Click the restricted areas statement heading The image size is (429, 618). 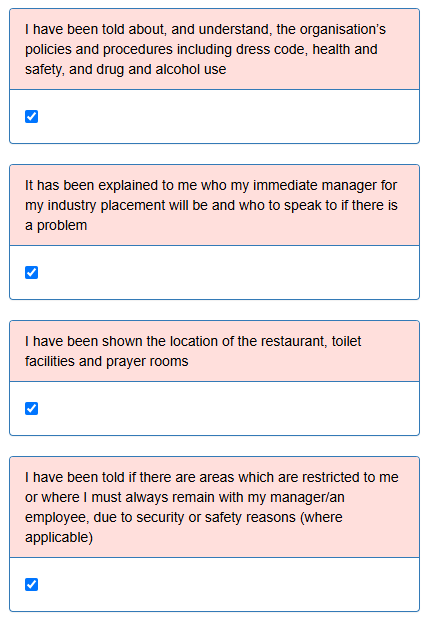212,507
